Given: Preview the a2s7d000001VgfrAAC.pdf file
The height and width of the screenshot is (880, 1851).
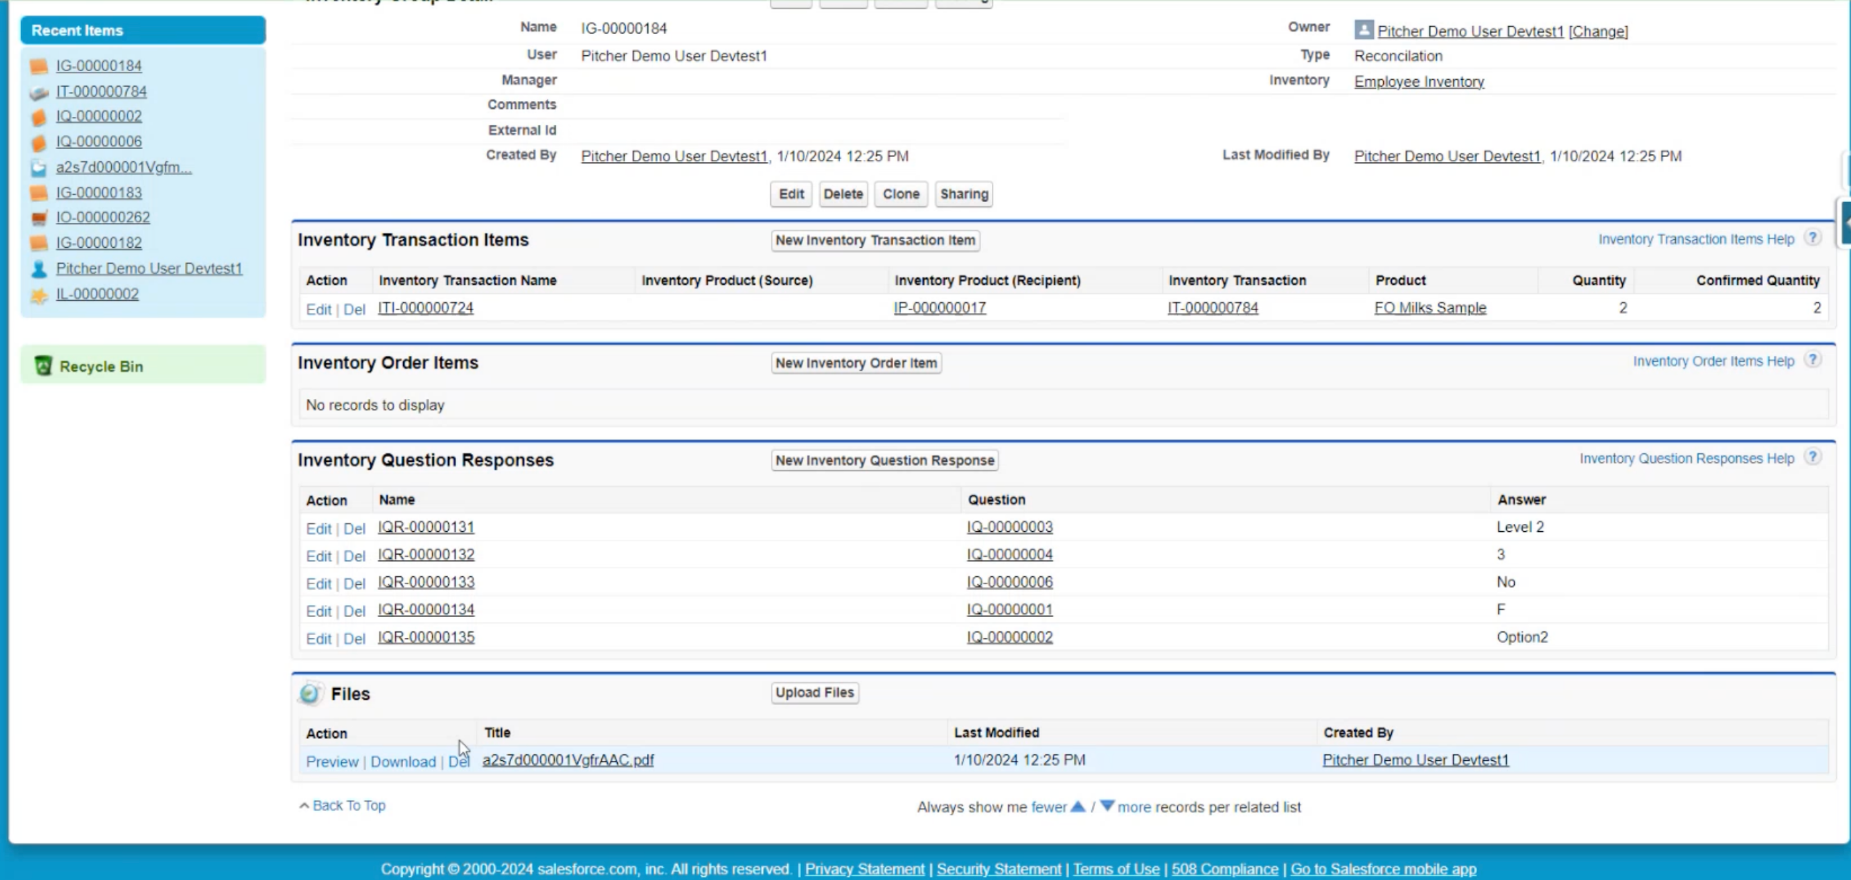Looking at the screenshot, I should pos(331,762).
